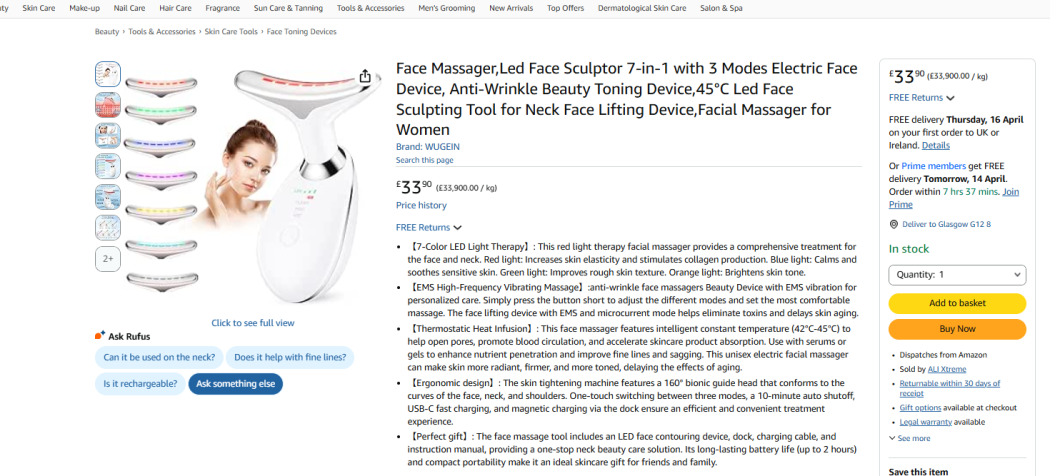Open the Price history link
The width and height of the screenshot is (1050, 476).
click(x=421, y=205)
